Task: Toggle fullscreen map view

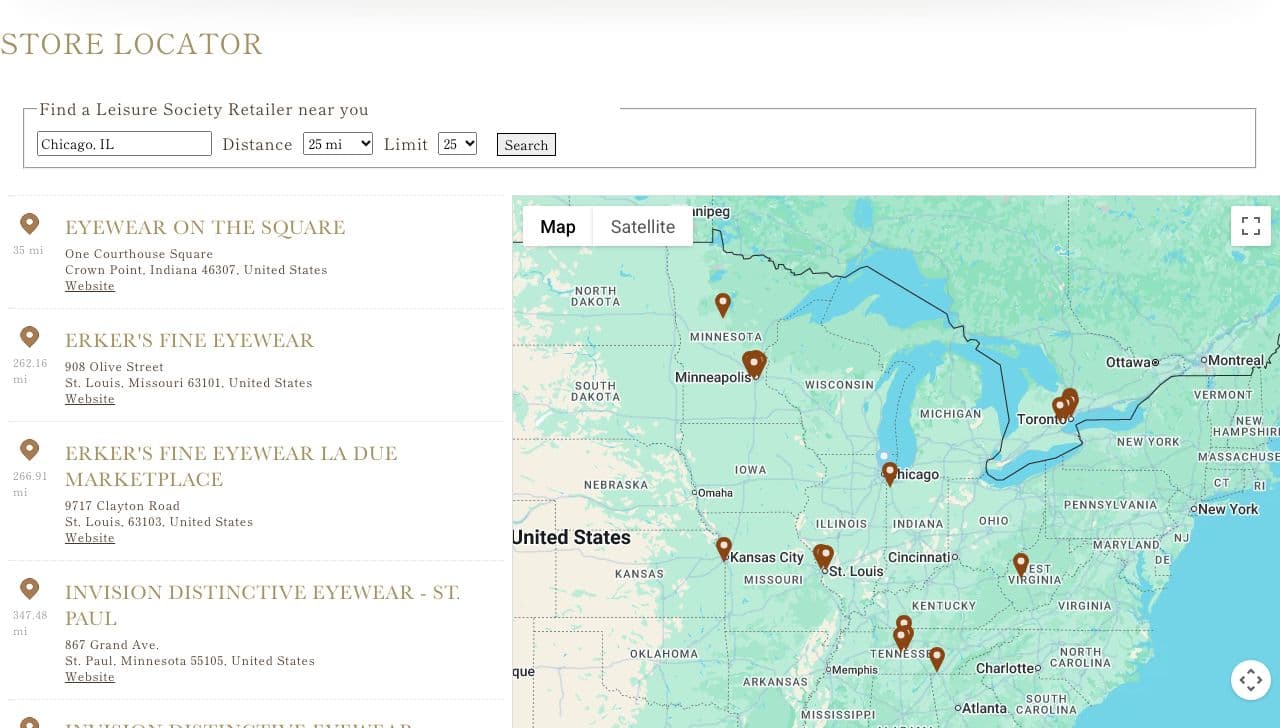Action: click(x=1250, y=226)
